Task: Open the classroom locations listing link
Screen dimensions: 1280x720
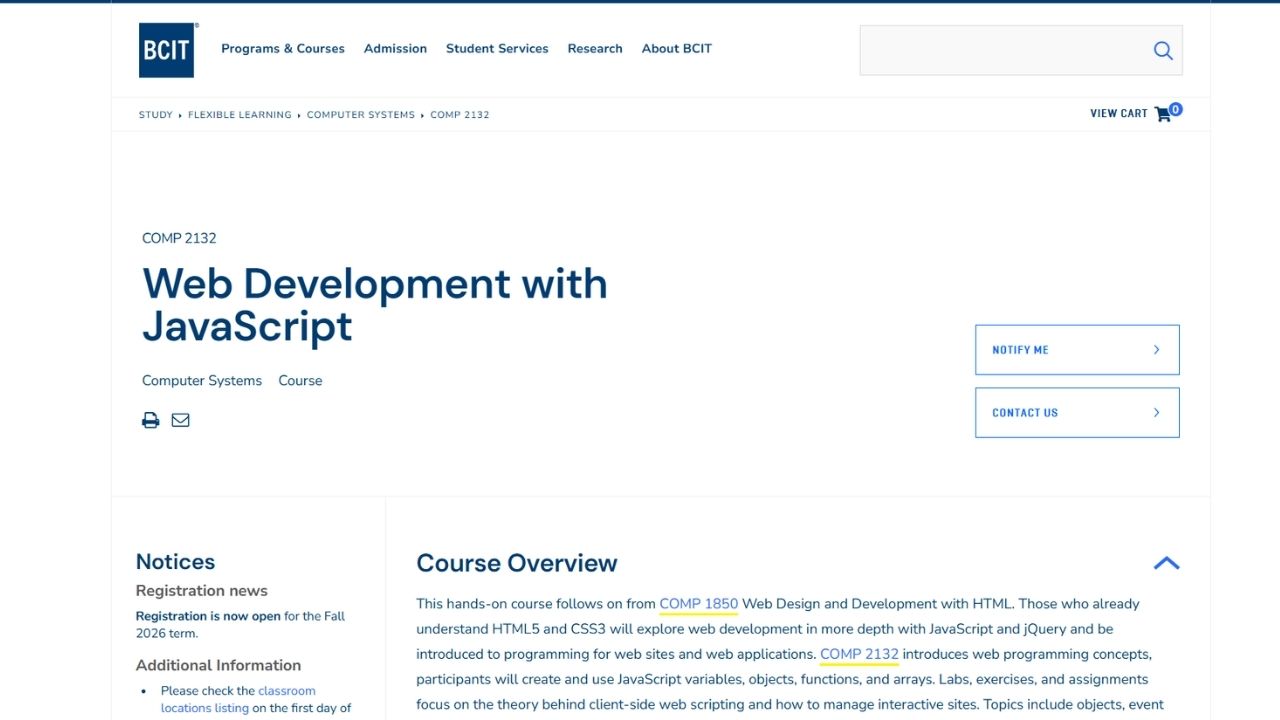Action: pos(238,699)
